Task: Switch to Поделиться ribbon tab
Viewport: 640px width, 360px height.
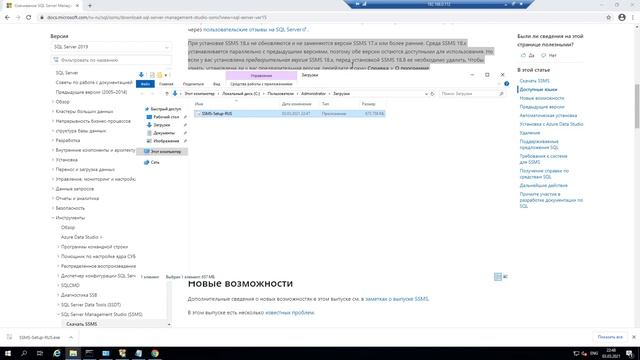Action: [193, 84]
